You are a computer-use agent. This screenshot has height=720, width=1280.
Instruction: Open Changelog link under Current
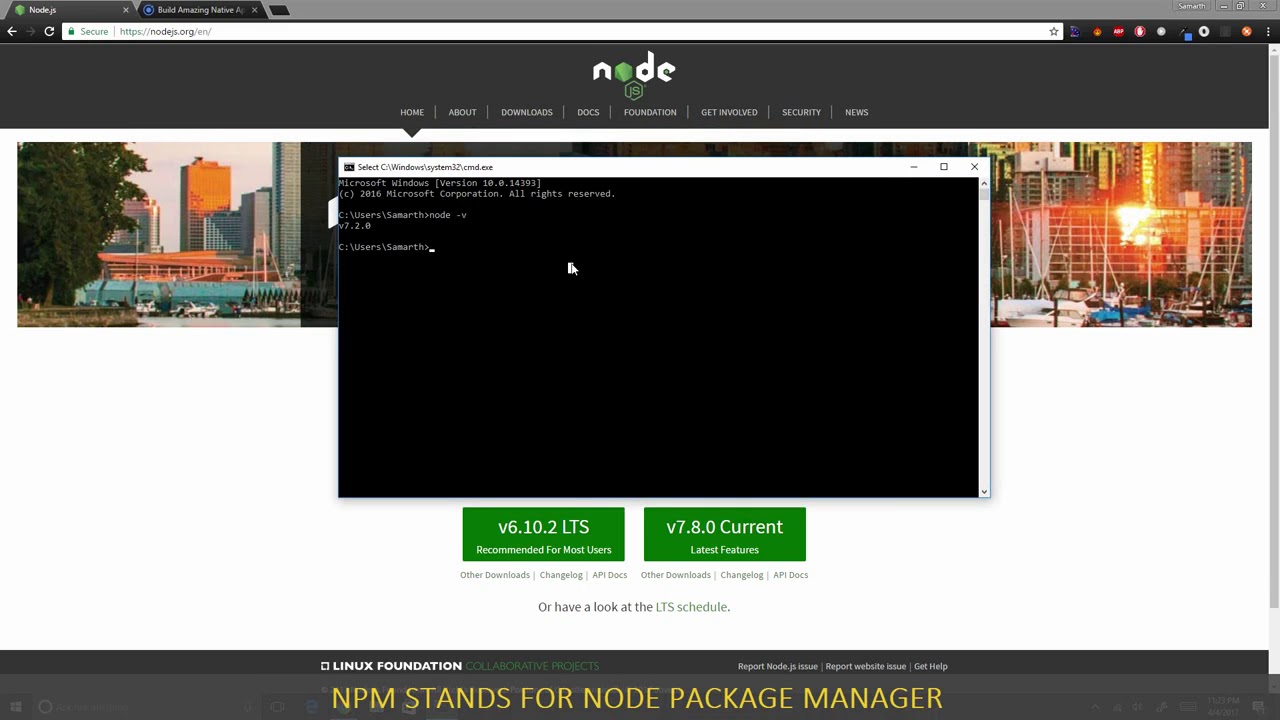click(x=742, y=575)
